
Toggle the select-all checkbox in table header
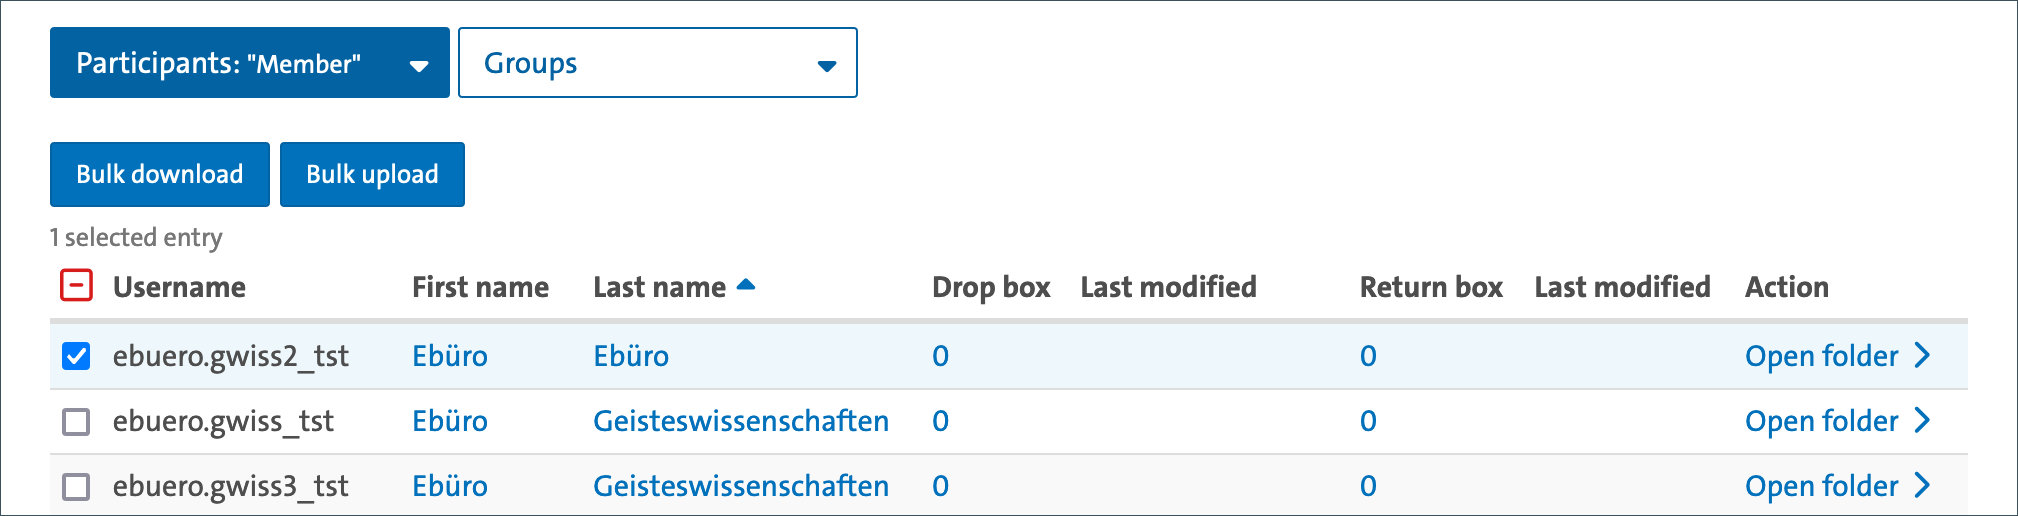pos(76,286)
